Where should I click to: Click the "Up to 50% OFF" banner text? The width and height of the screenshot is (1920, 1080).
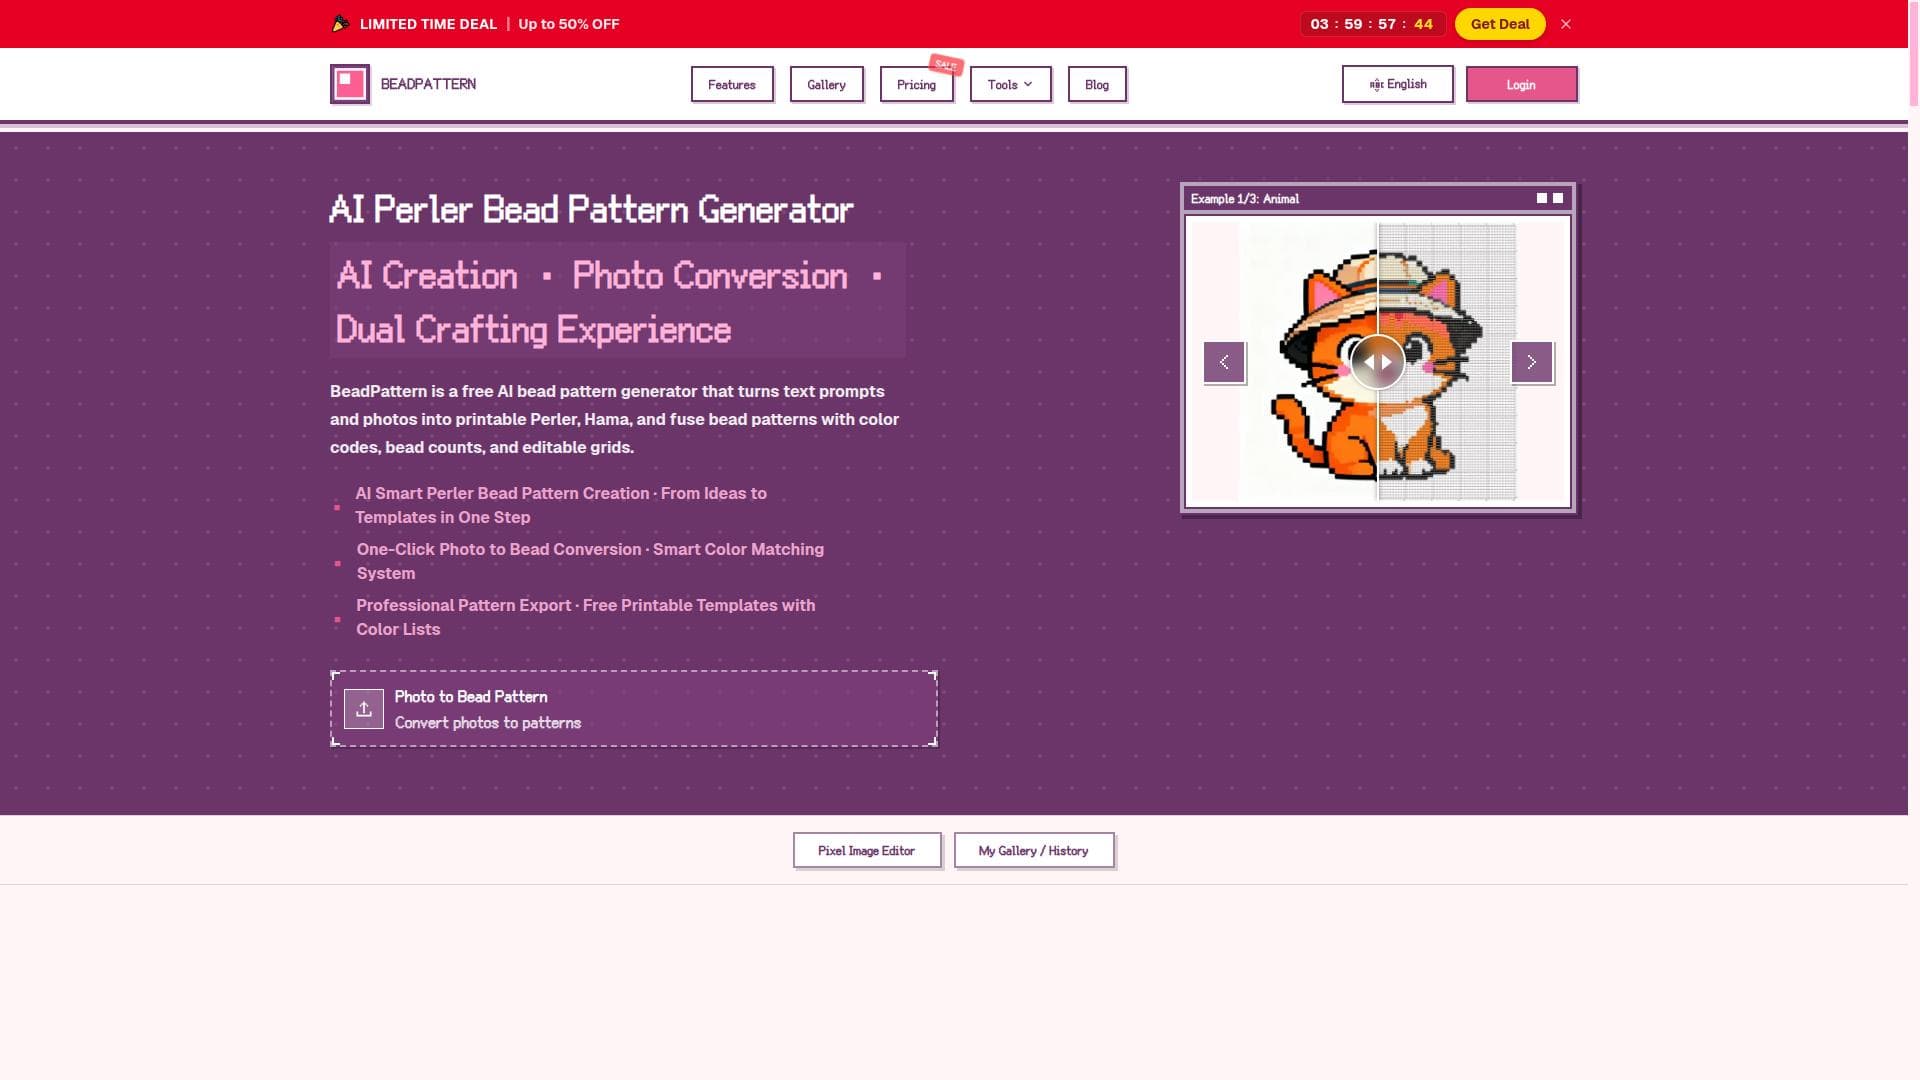tap(569, 24)
